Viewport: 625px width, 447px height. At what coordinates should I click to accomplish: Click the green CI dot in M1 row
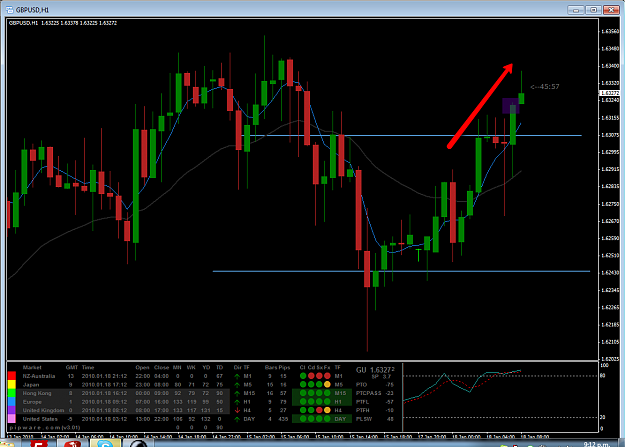click(303, 376)
